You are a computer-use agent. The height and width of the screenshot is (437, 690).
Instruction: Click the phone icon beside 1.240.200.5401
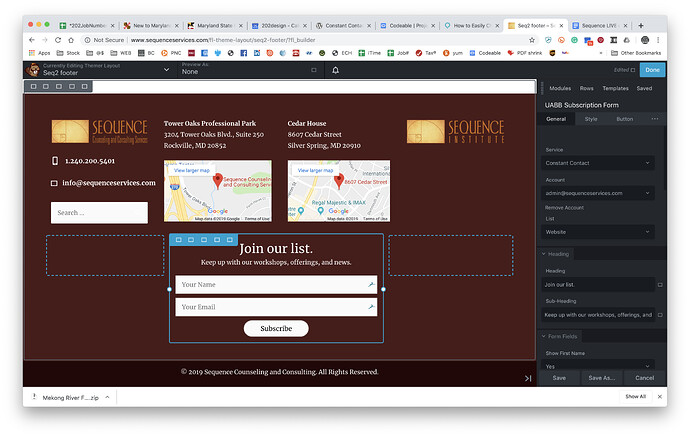(55, 161)
